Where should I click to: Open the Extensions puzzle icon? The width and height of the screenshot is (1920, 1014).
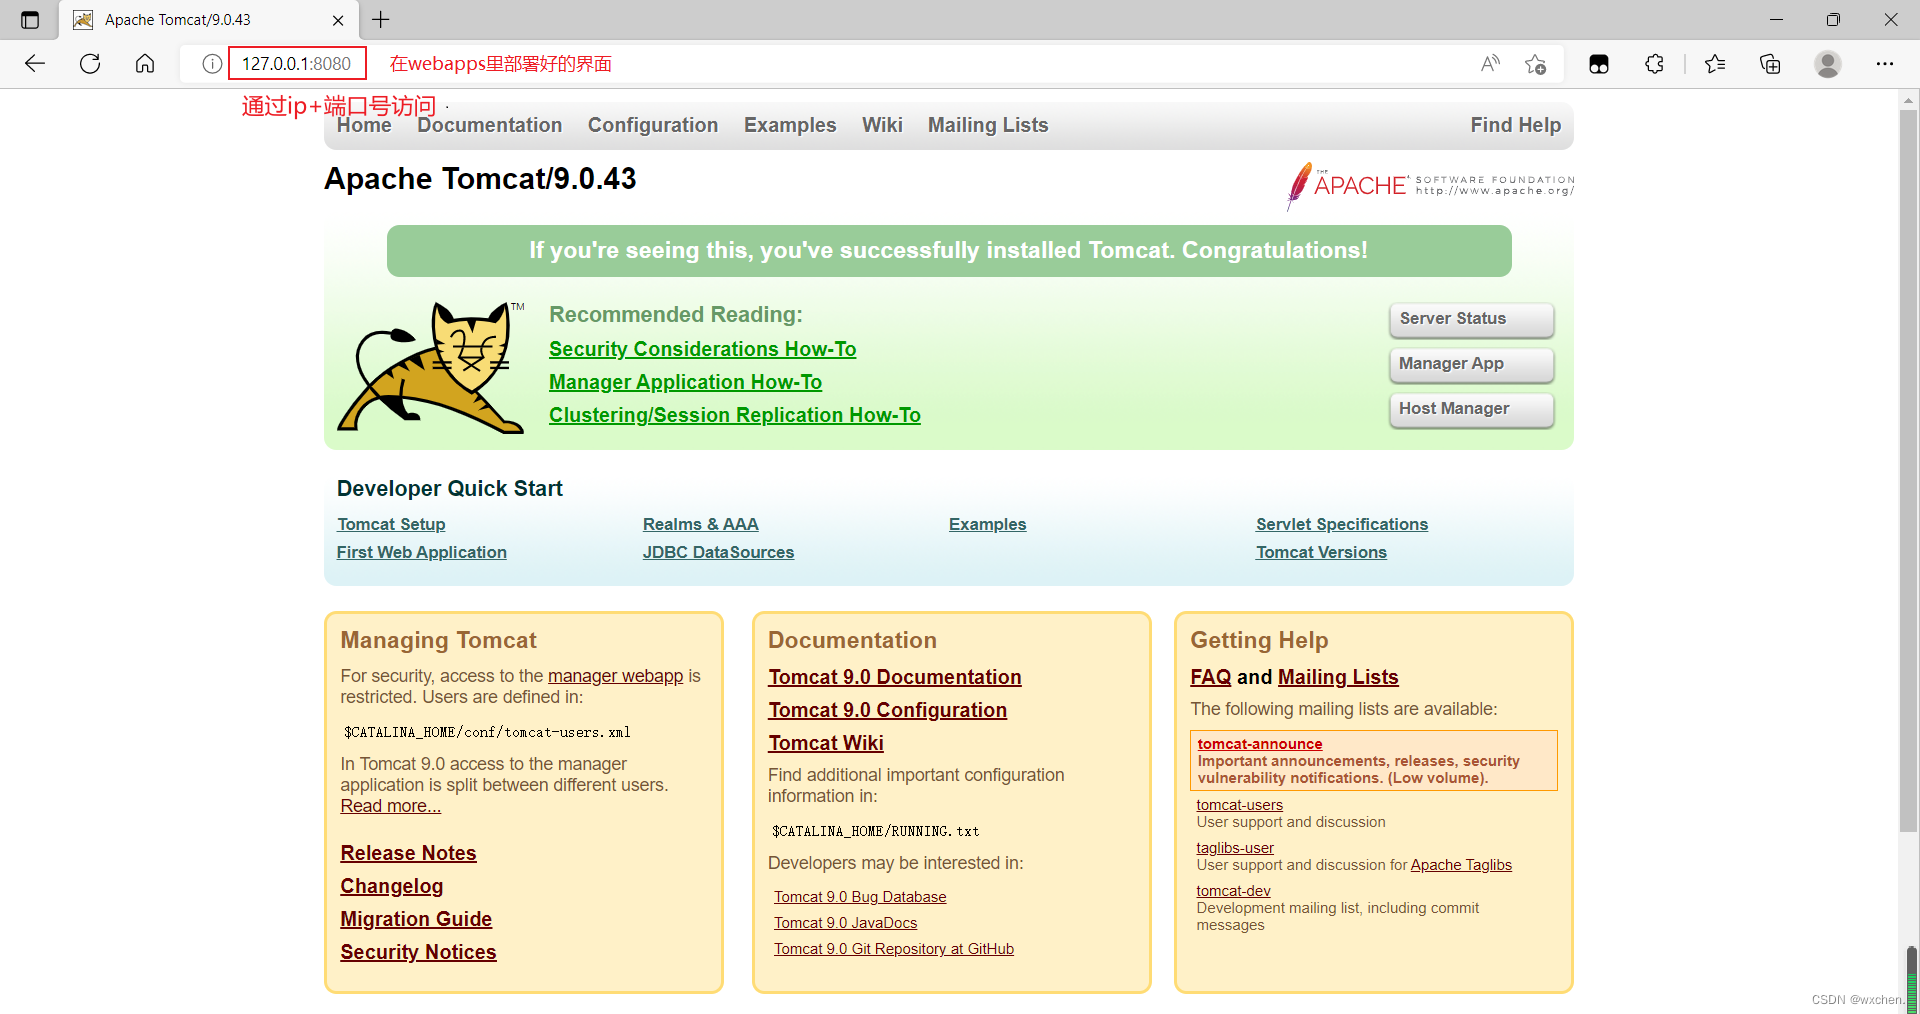pos(1654,64)
